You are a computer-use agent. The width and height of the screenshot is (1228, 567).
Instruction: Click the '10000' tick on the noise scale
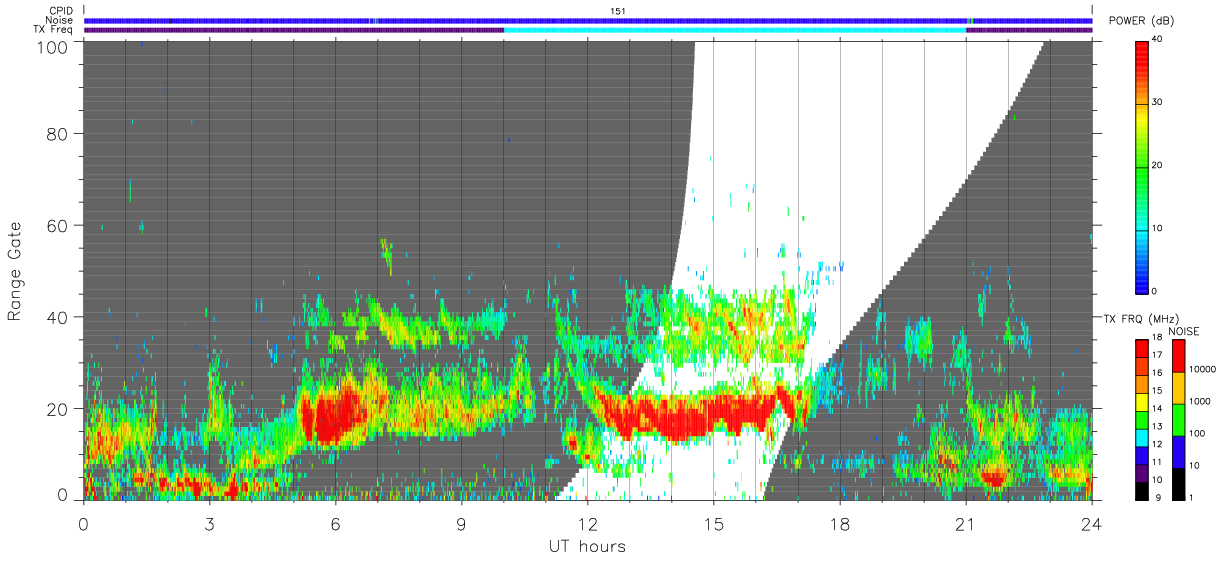coord(1203,370)
